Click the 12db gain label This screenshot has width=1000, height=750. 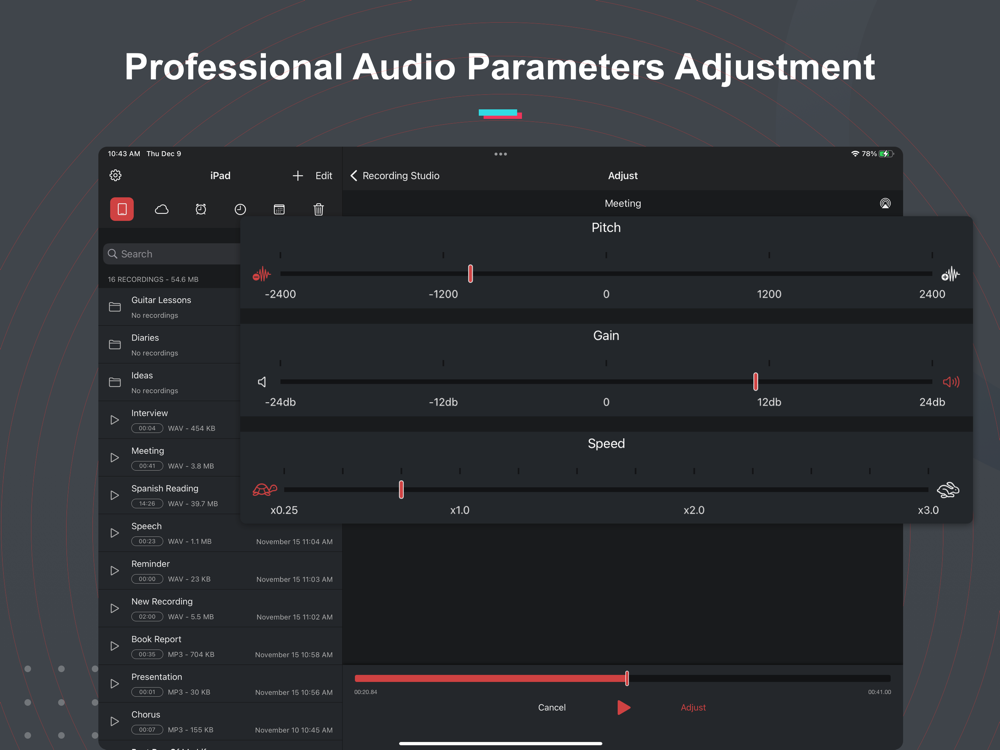click(769, 402)
